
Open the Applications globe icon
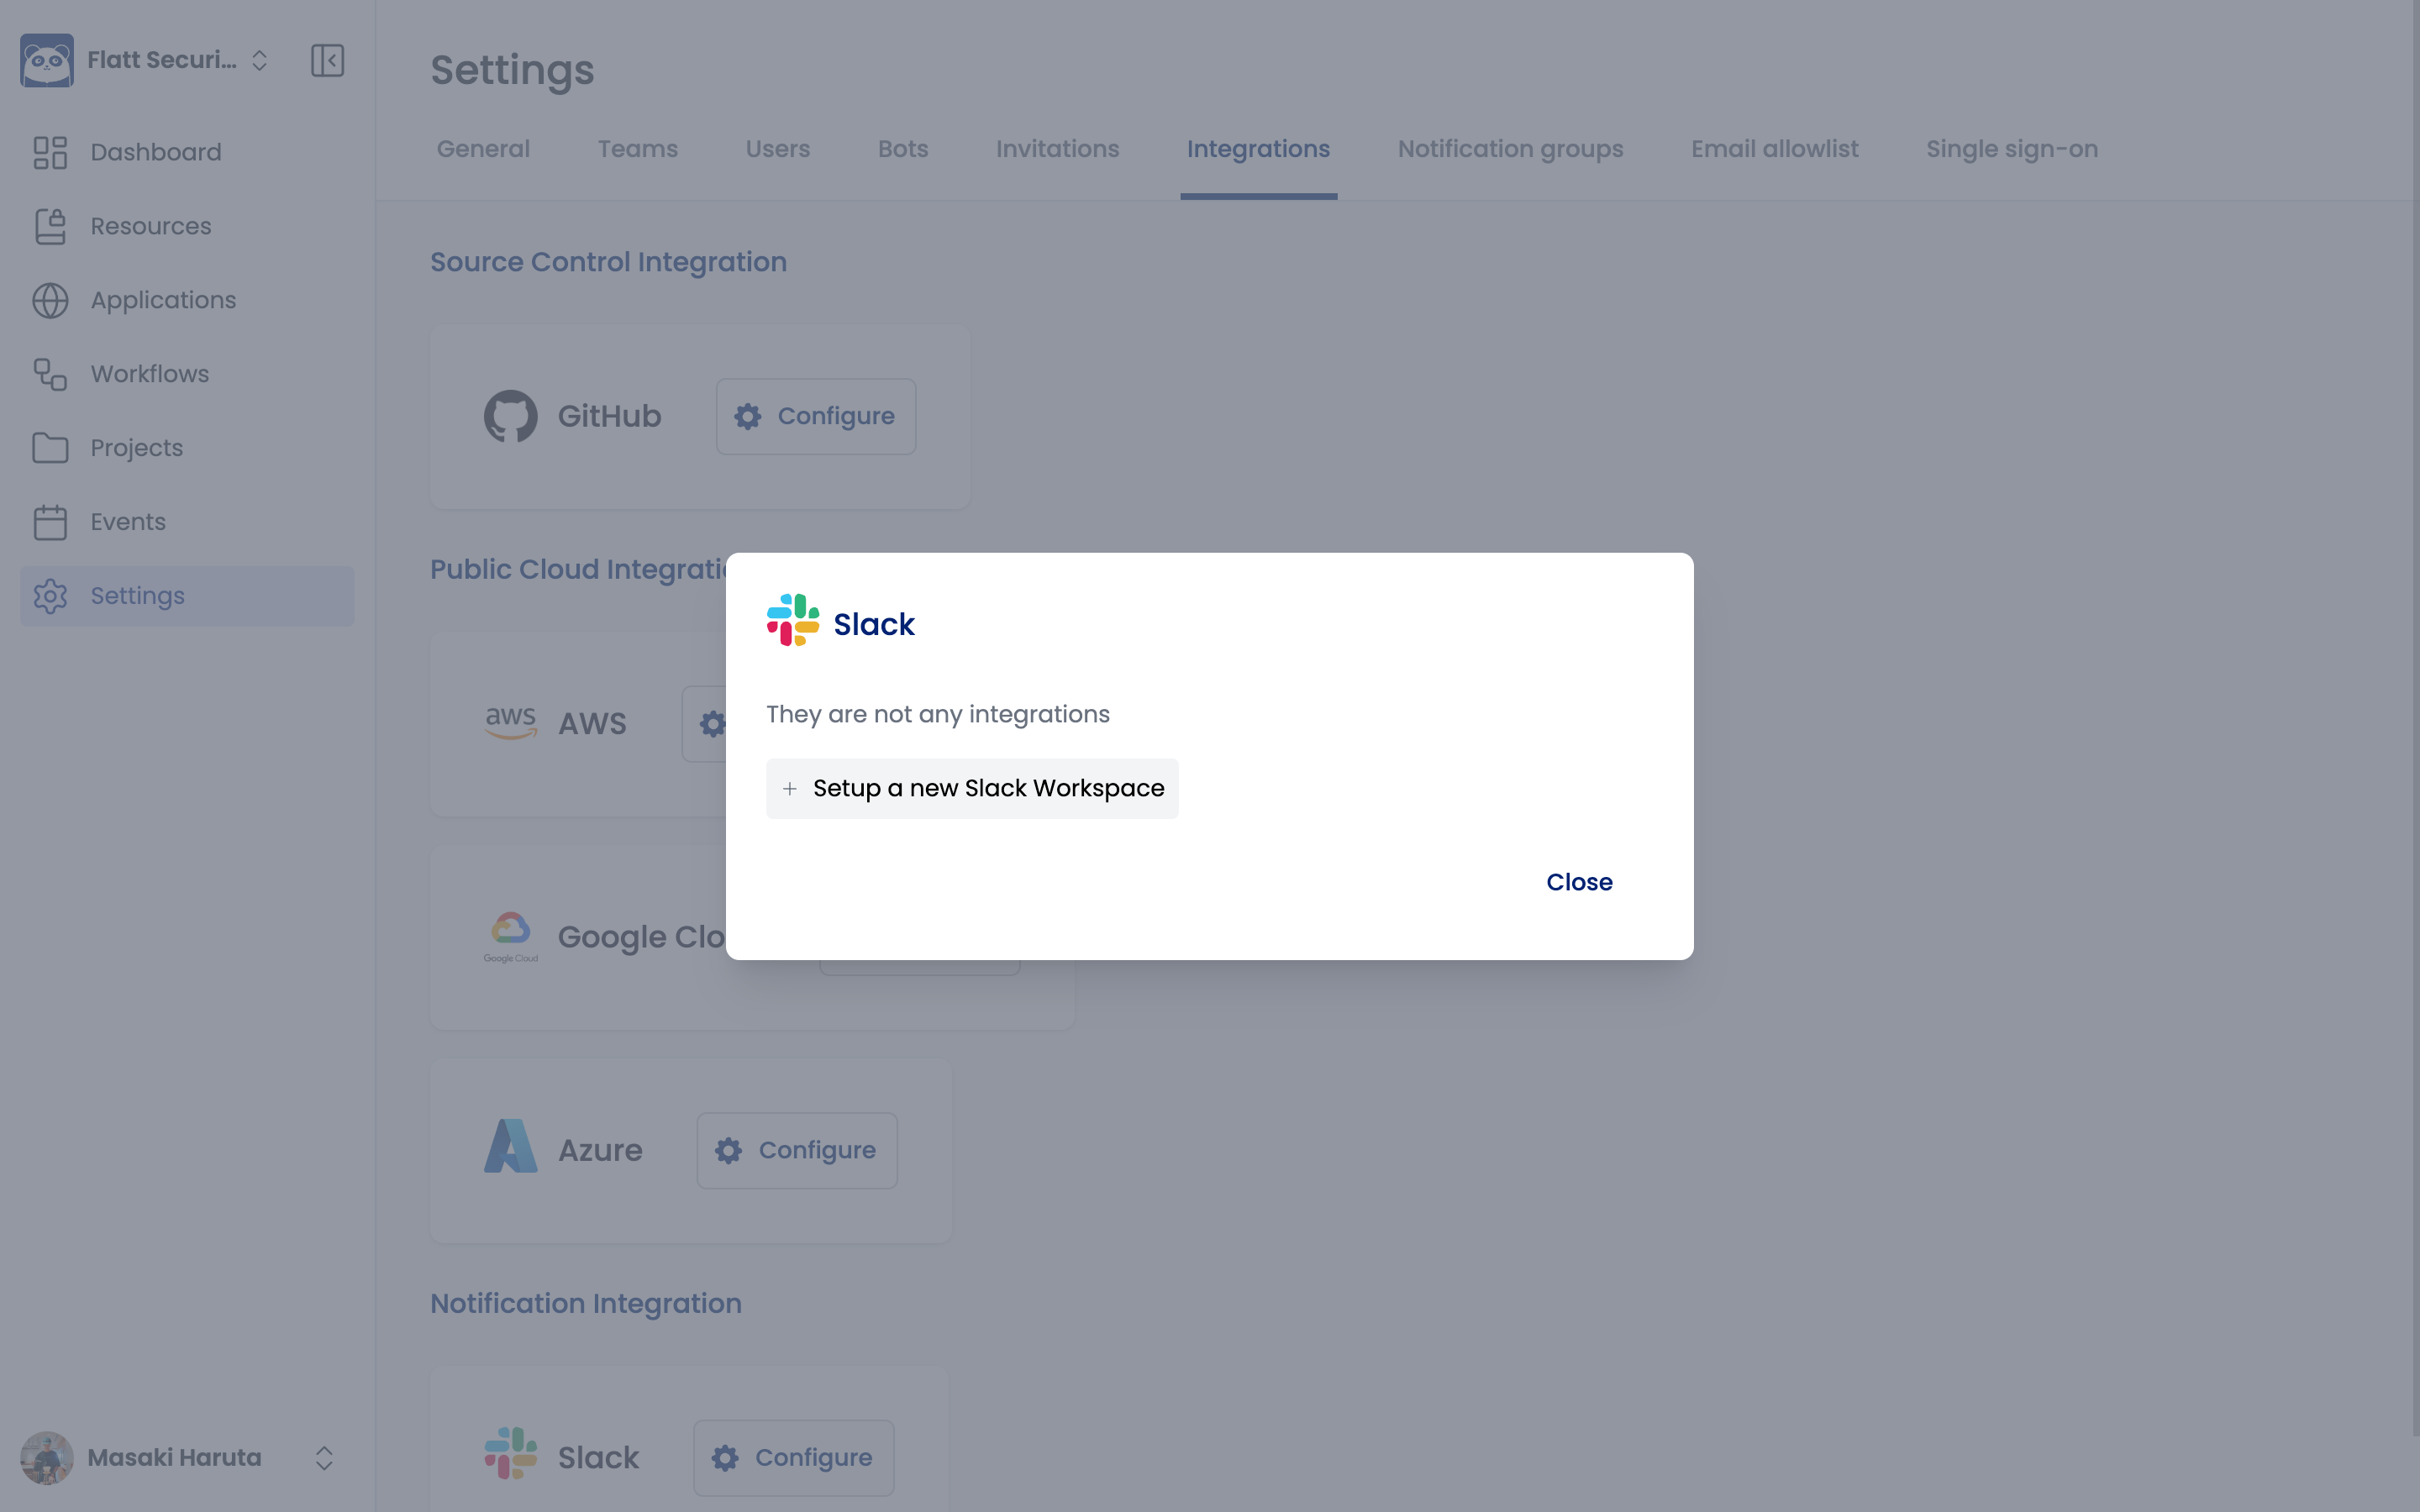50,300
